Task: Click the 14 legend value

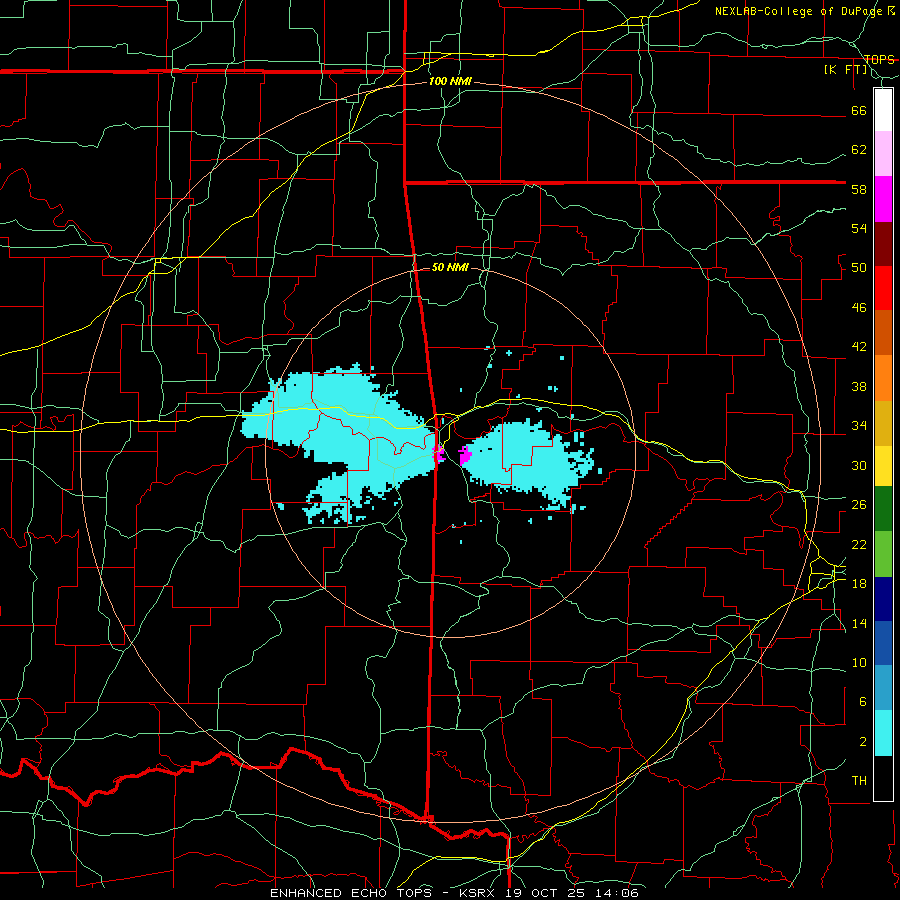Action: [x=859, y=623]
